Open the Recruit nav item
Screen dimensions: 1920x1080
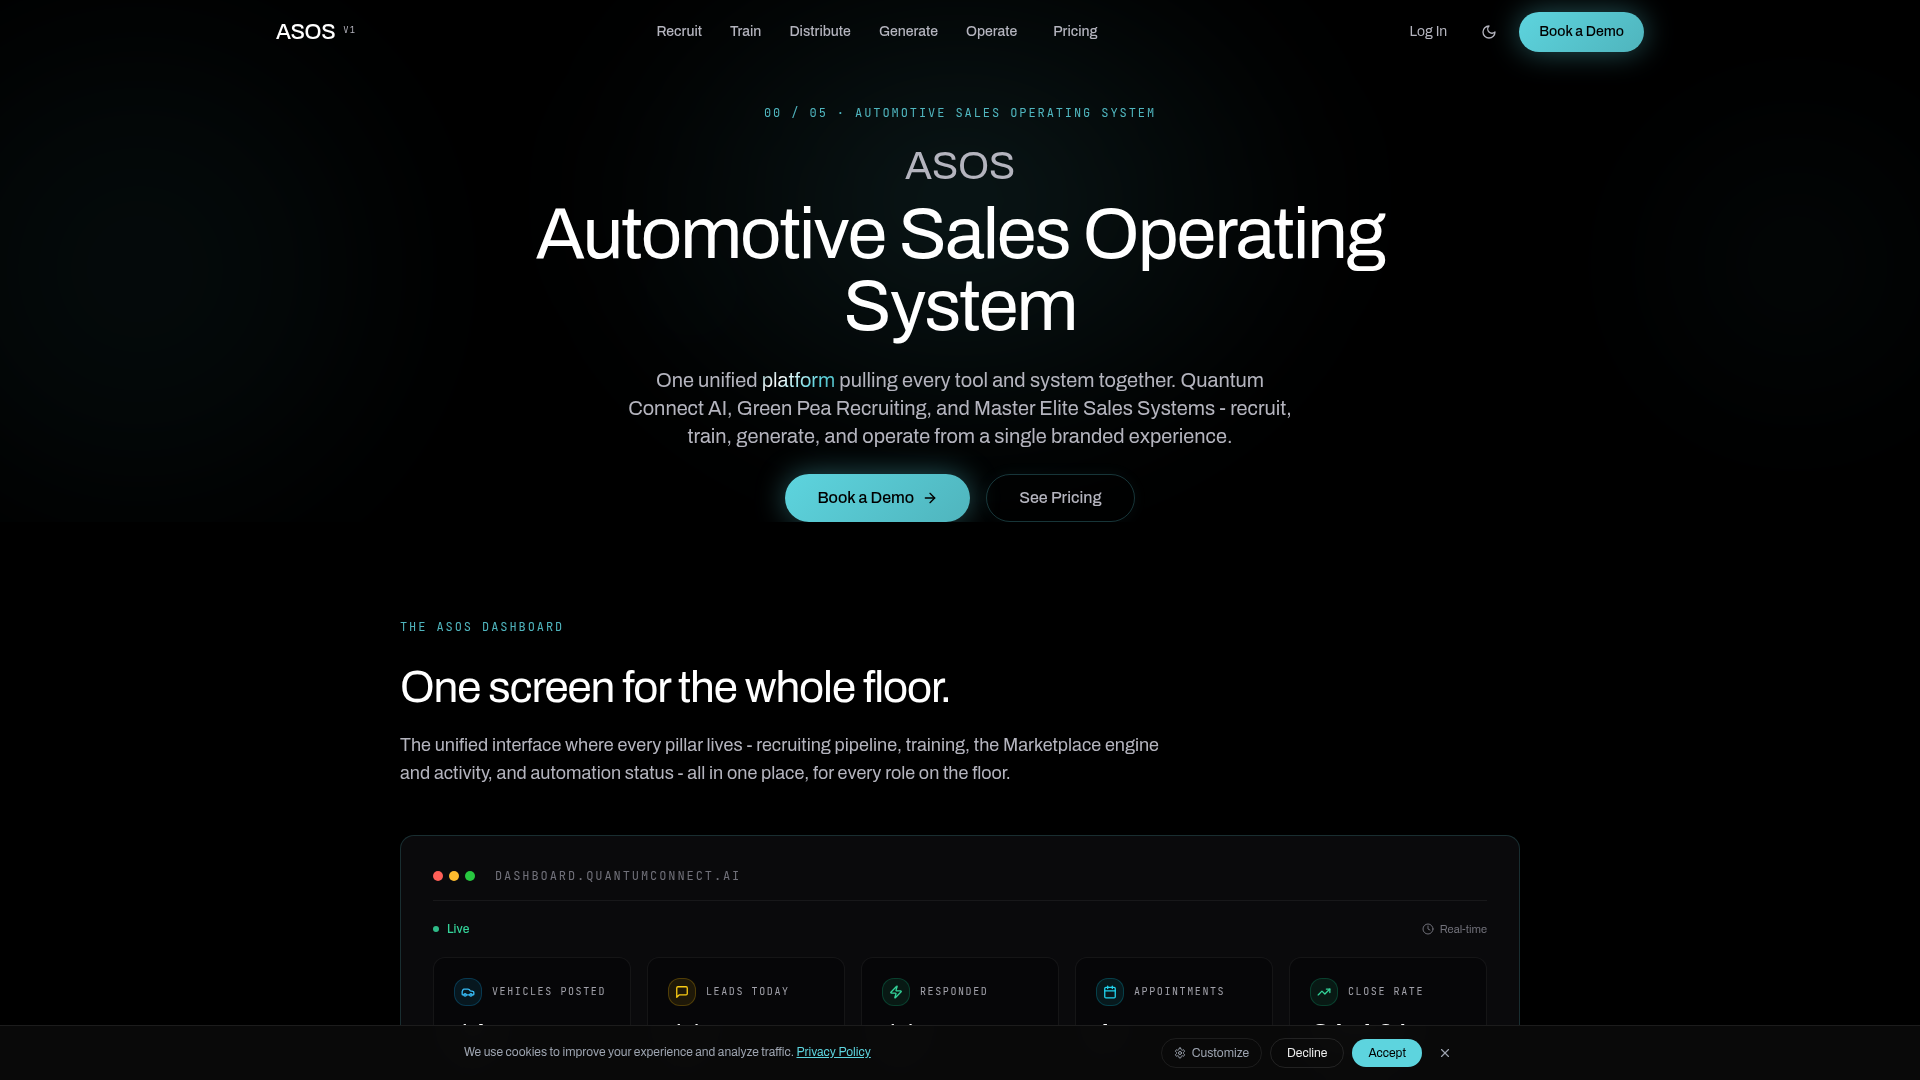click(x=679, y=32)
